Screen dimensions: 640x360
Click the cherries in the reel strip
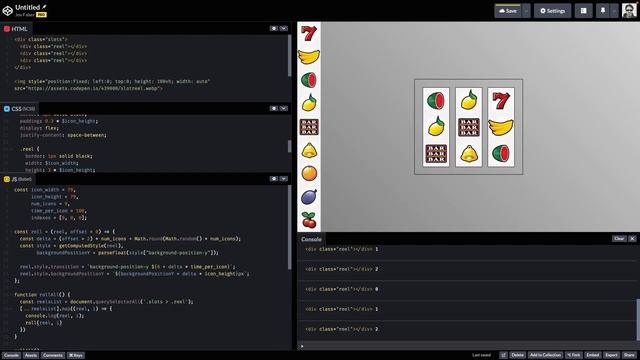pos(309,220)
